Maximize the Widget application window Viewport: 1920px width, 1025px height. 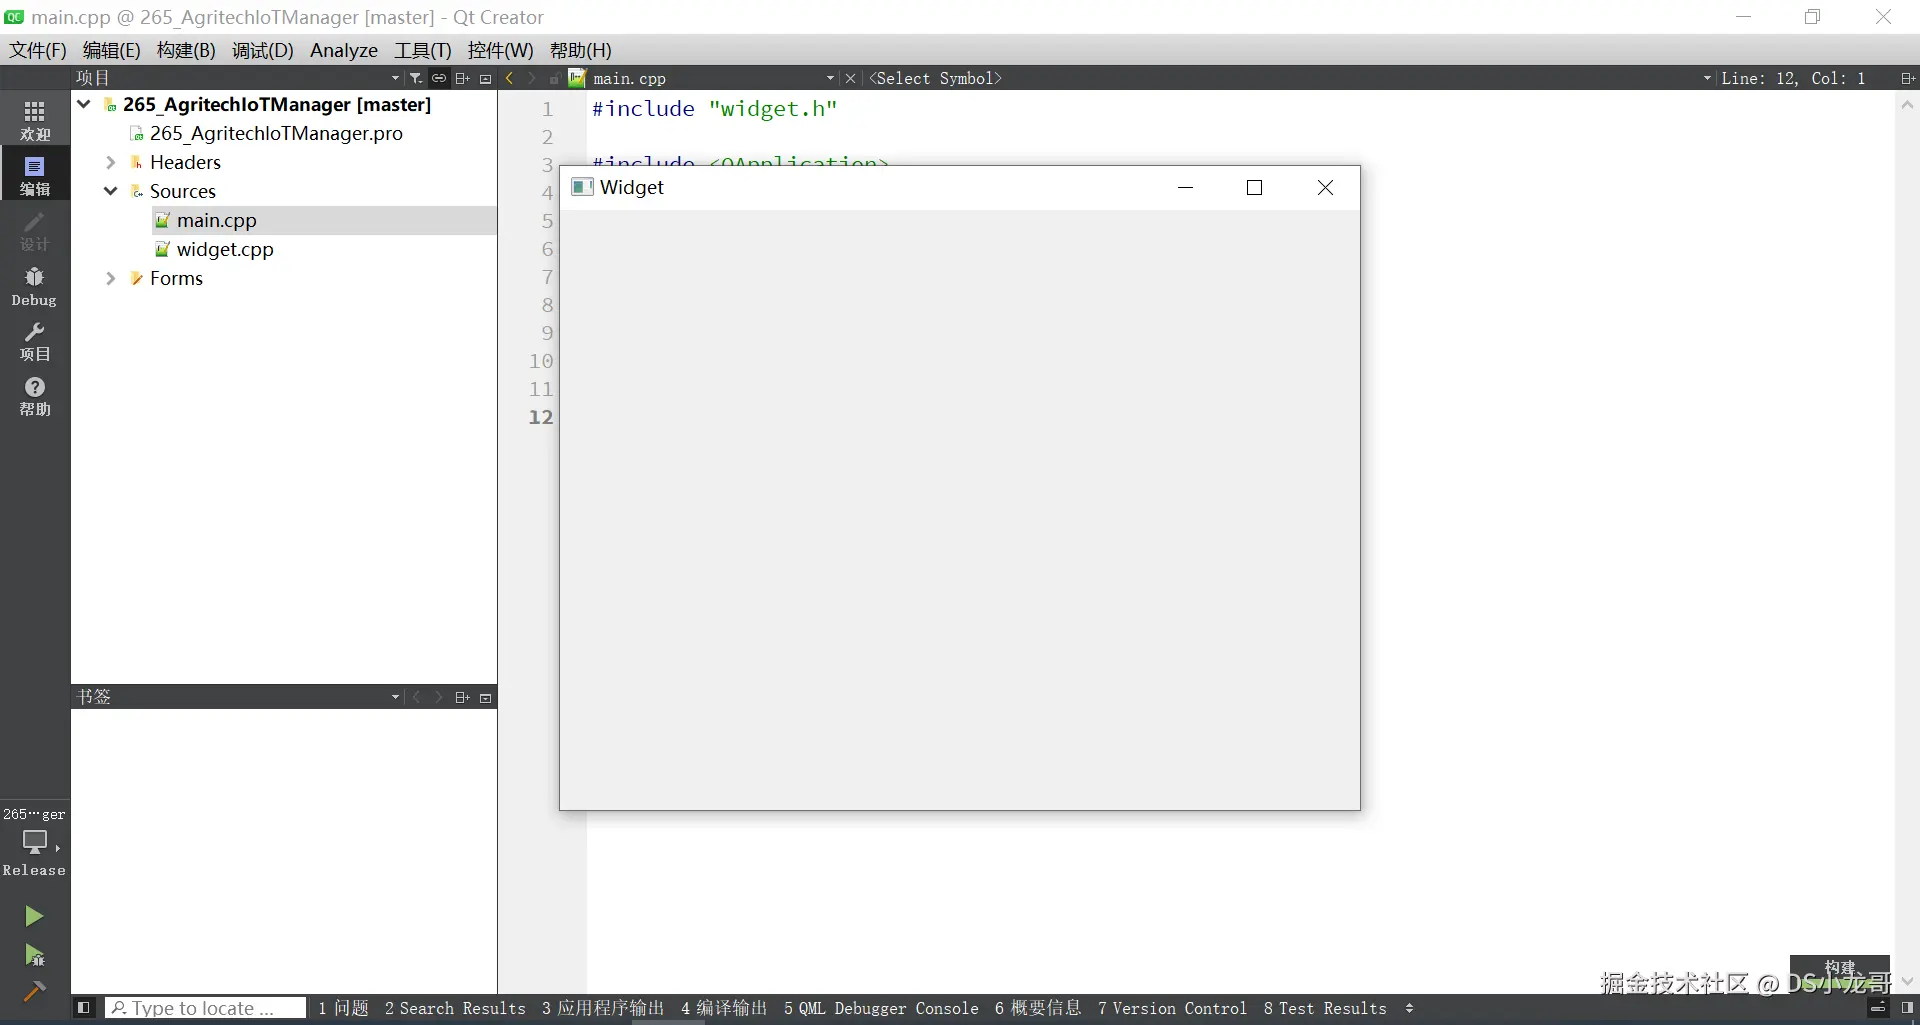(x=1254, y=188)
